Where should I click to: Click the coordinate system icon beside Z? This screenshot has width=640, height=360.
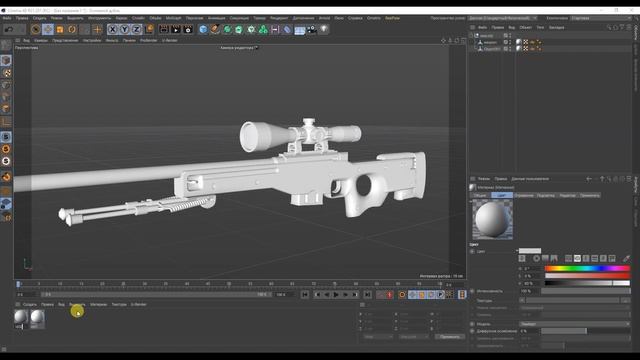[149, 29]
